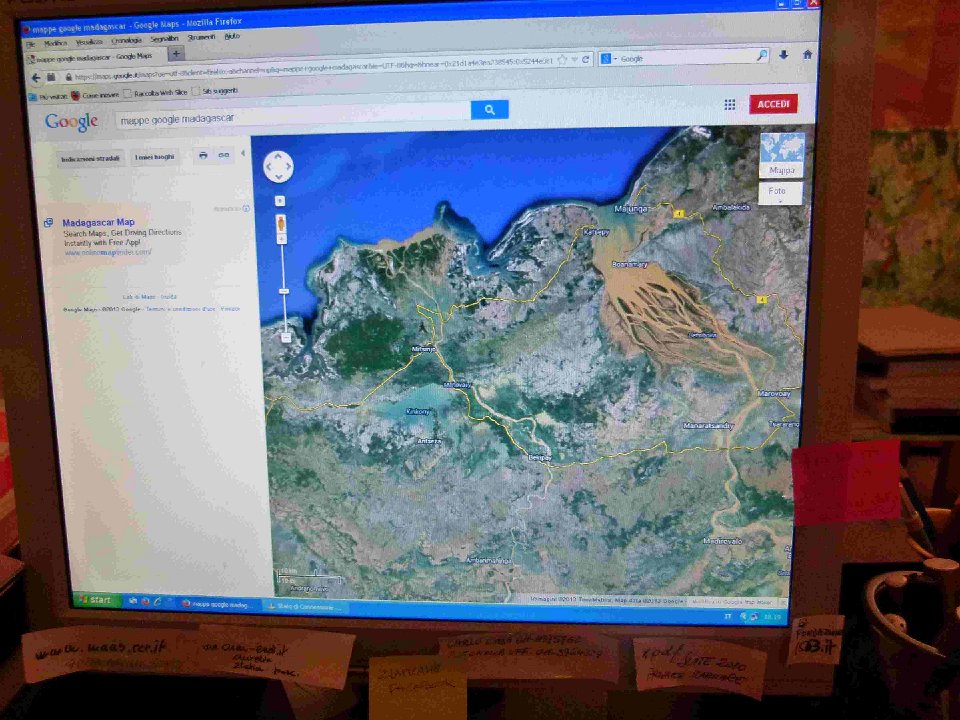This screenshot has width=960, height=720.
Task: Switch to Firefox window in the taskbar
Action: (219, 604)
